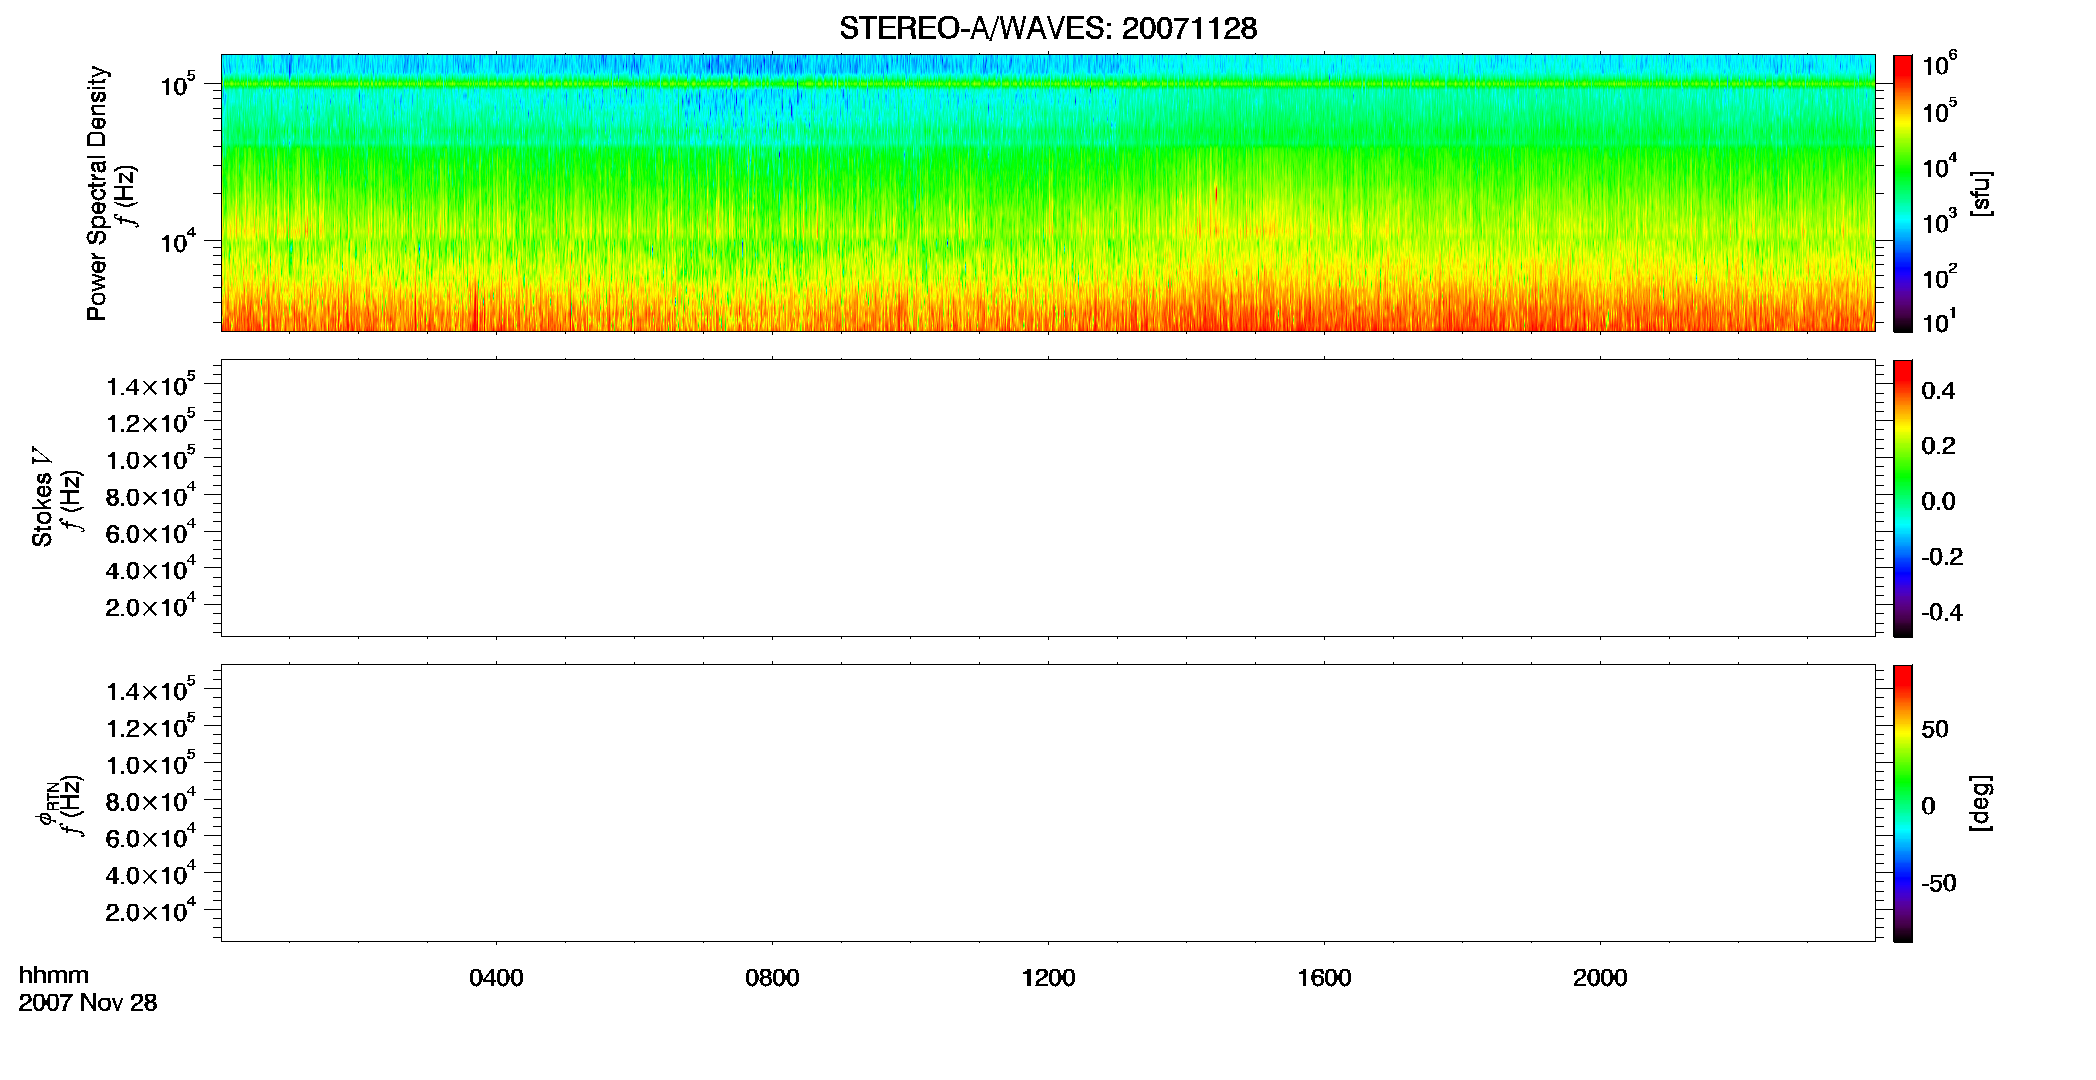The image size is (2096, 1080).
Task: Select the 0400 time axis label
Action: (496, 978)
